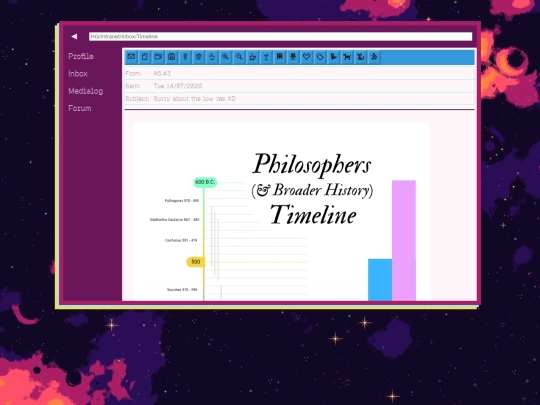Open the Inbox section
Image resolution: width=540 pixels, height=405 pixels.
pyautogui.click(x=78, y=74)
